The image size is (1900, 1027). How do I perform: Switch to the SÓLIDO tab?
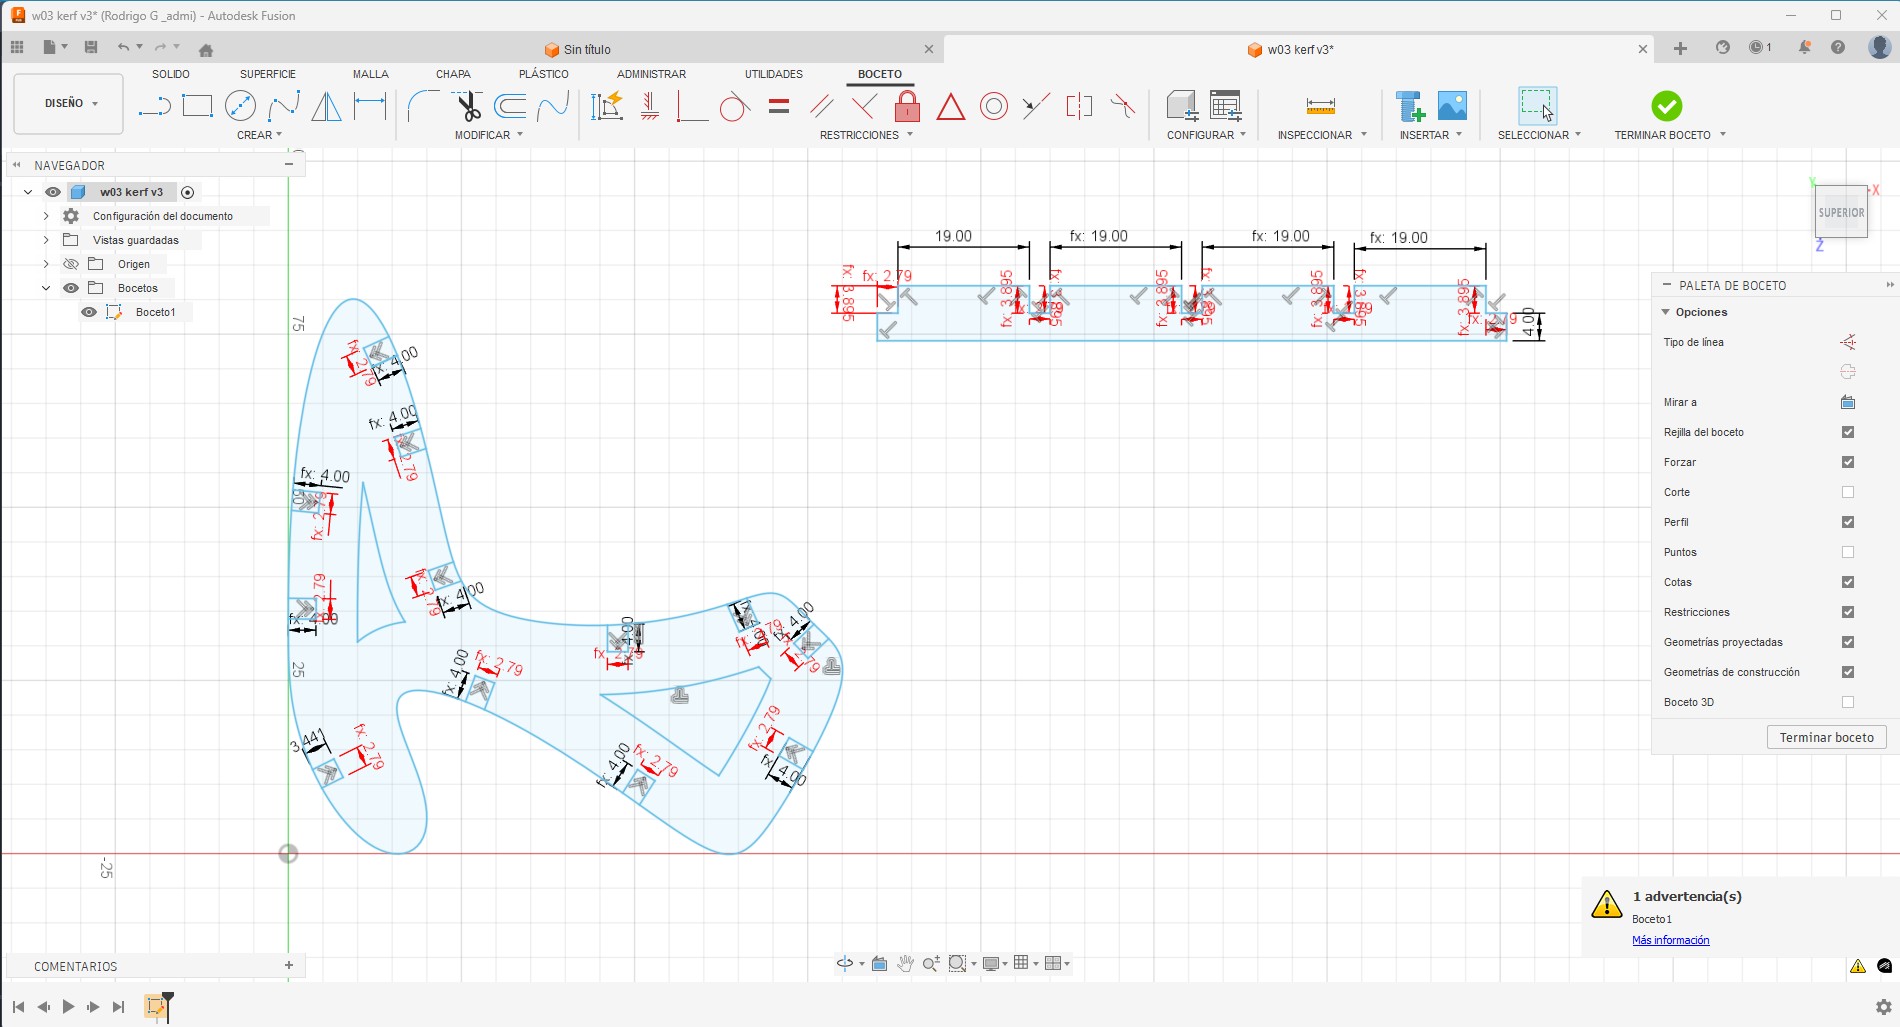171,74
